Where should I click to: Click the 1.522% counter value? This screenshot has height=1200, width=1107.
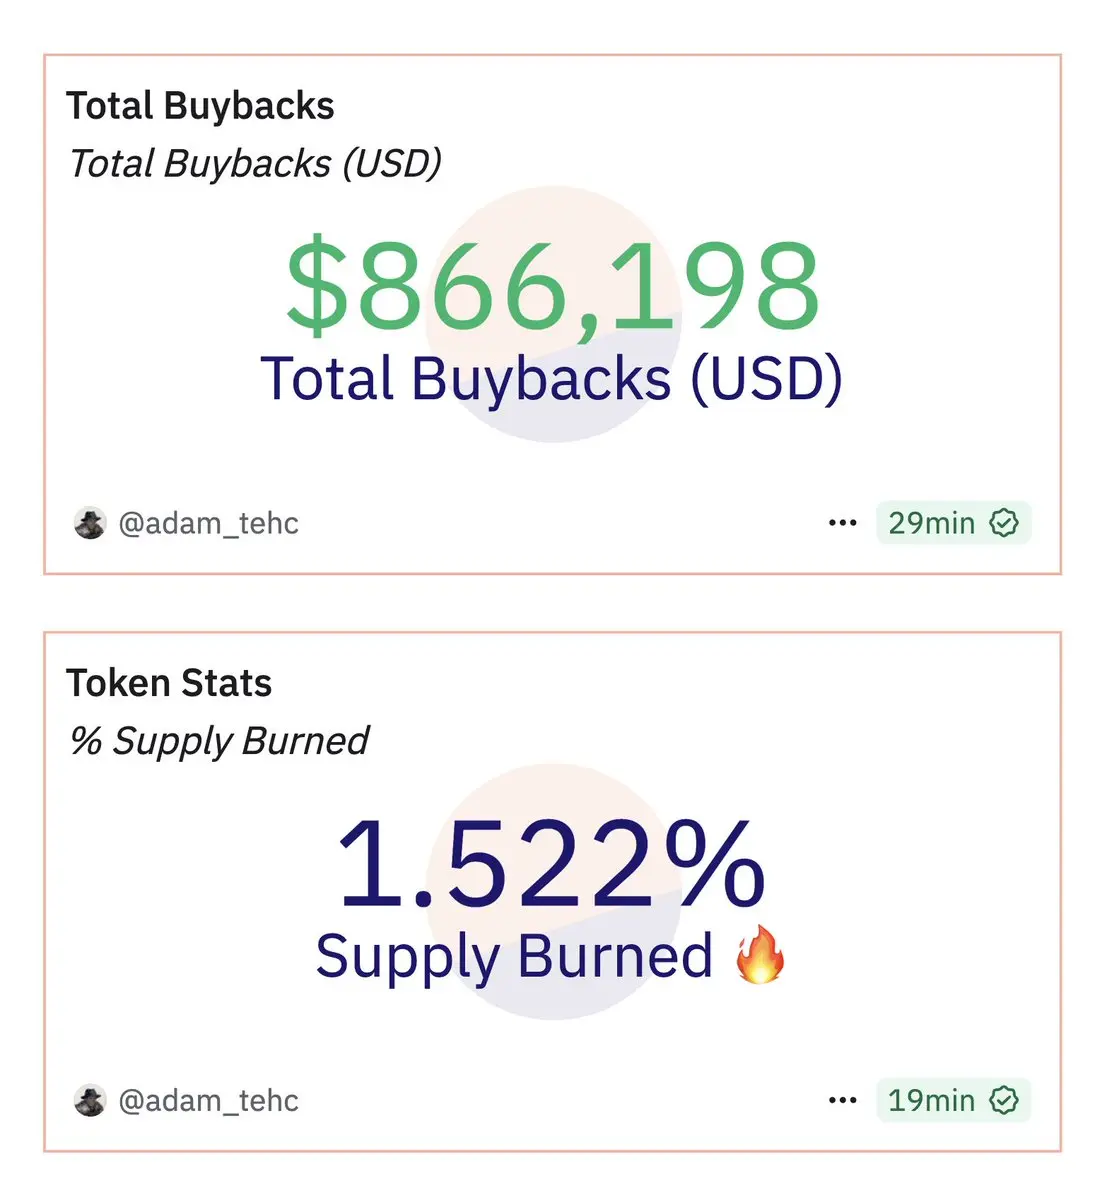pos(552,864)
